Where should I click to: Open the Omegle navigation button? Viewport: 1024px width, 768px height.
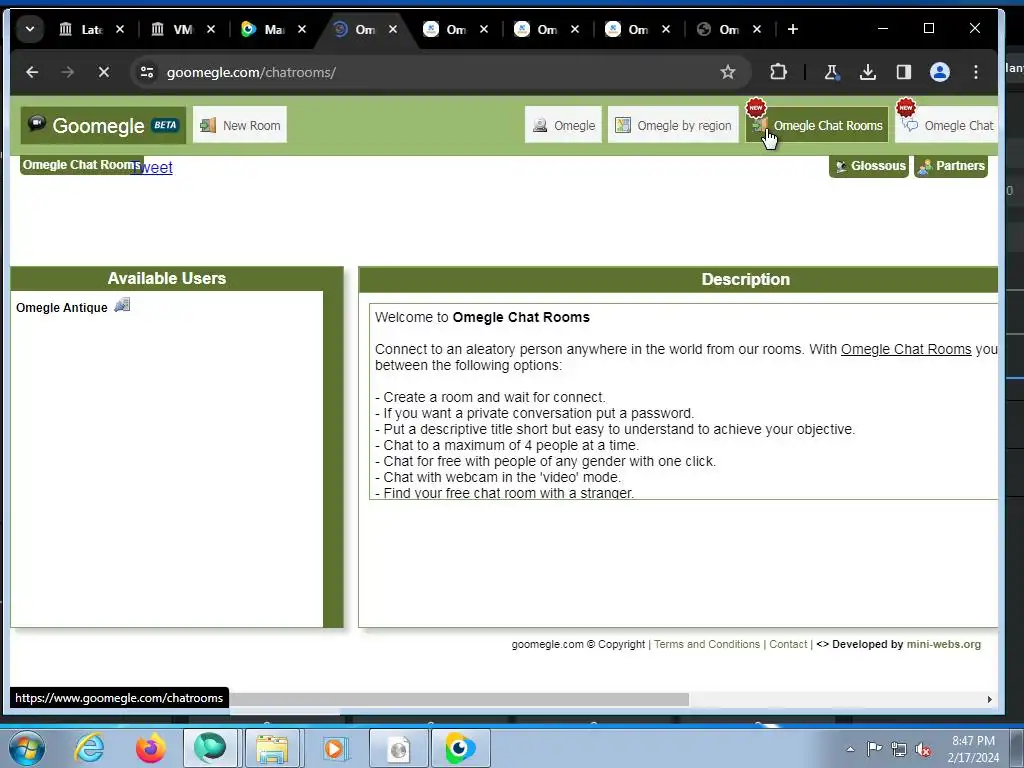[563, 125]
